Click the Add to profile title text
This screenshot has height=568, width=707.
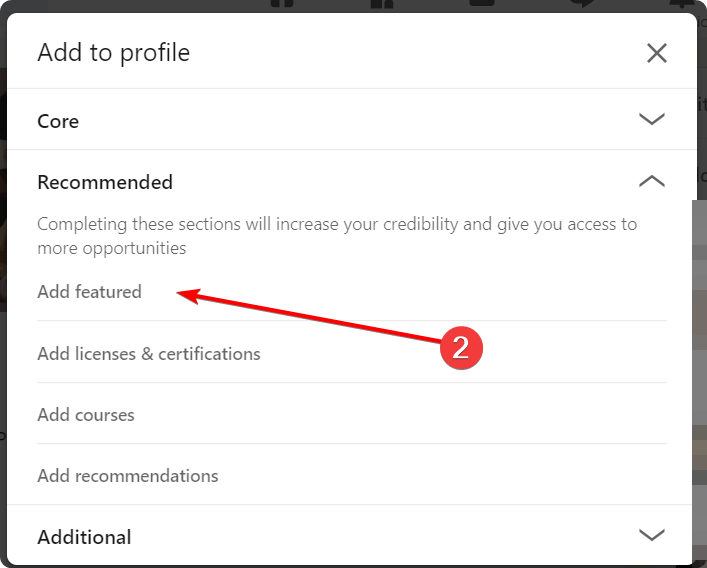113,52
